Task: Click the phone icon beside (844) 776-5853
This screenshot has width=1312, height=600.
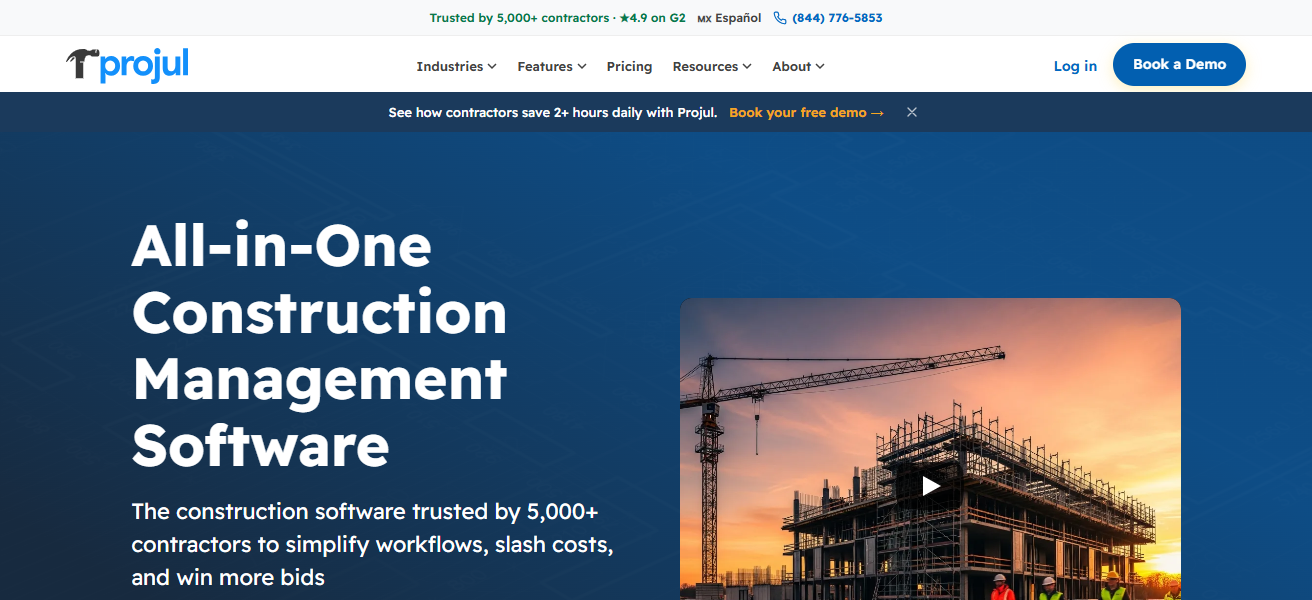Action: pyautogui.click(x=780, y=18)
